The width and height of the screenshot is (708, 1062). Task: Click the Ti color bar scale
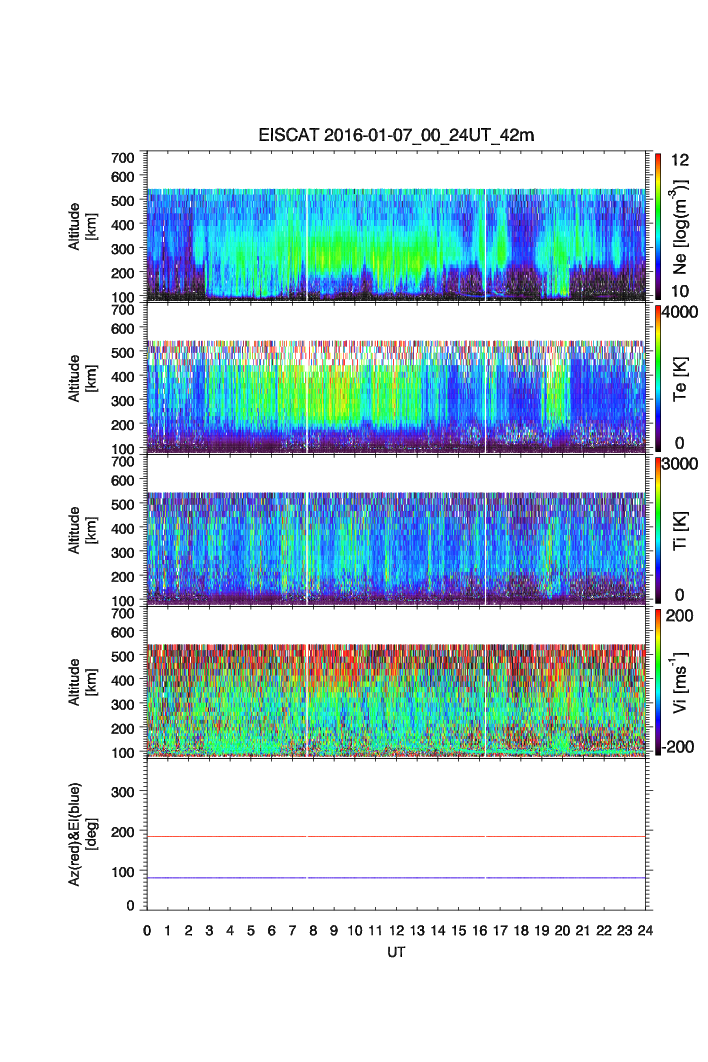pyautogui.click(x=658, y=530)
